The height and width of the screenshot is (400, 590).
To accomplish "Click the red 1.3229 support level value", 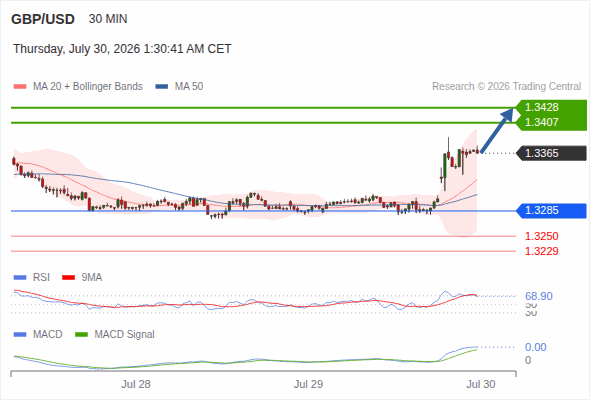I will point(542,251).
